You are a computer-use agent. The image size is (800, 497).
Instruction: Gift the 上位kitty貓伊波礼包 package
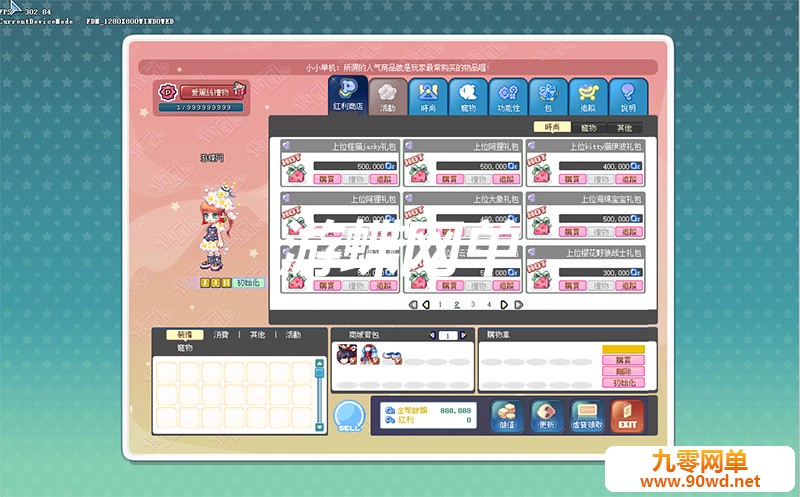601,179
